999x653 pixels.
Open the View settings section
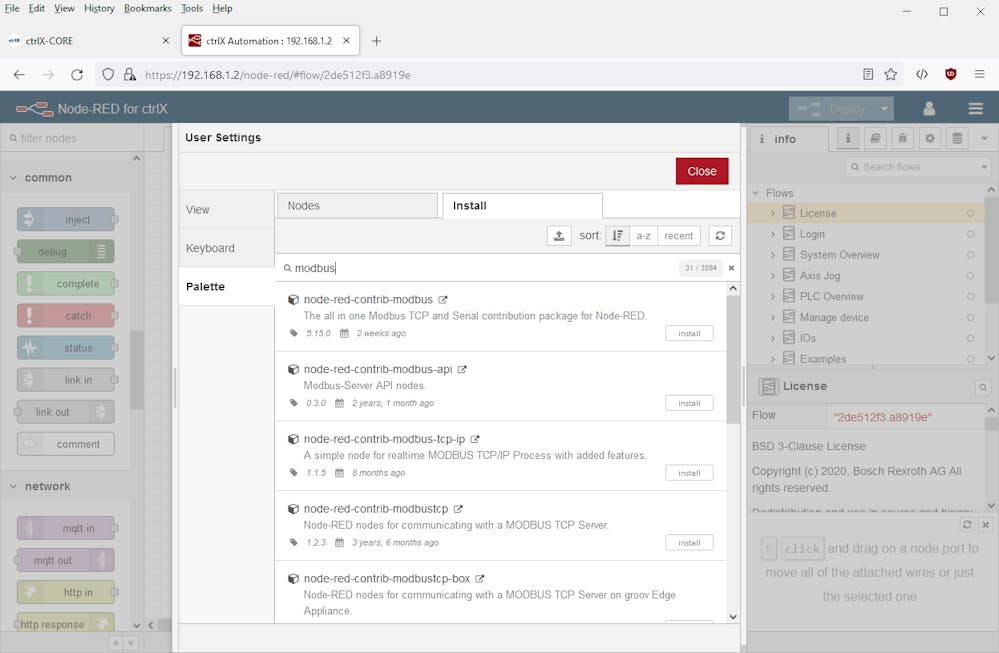(x=227, y=210)
